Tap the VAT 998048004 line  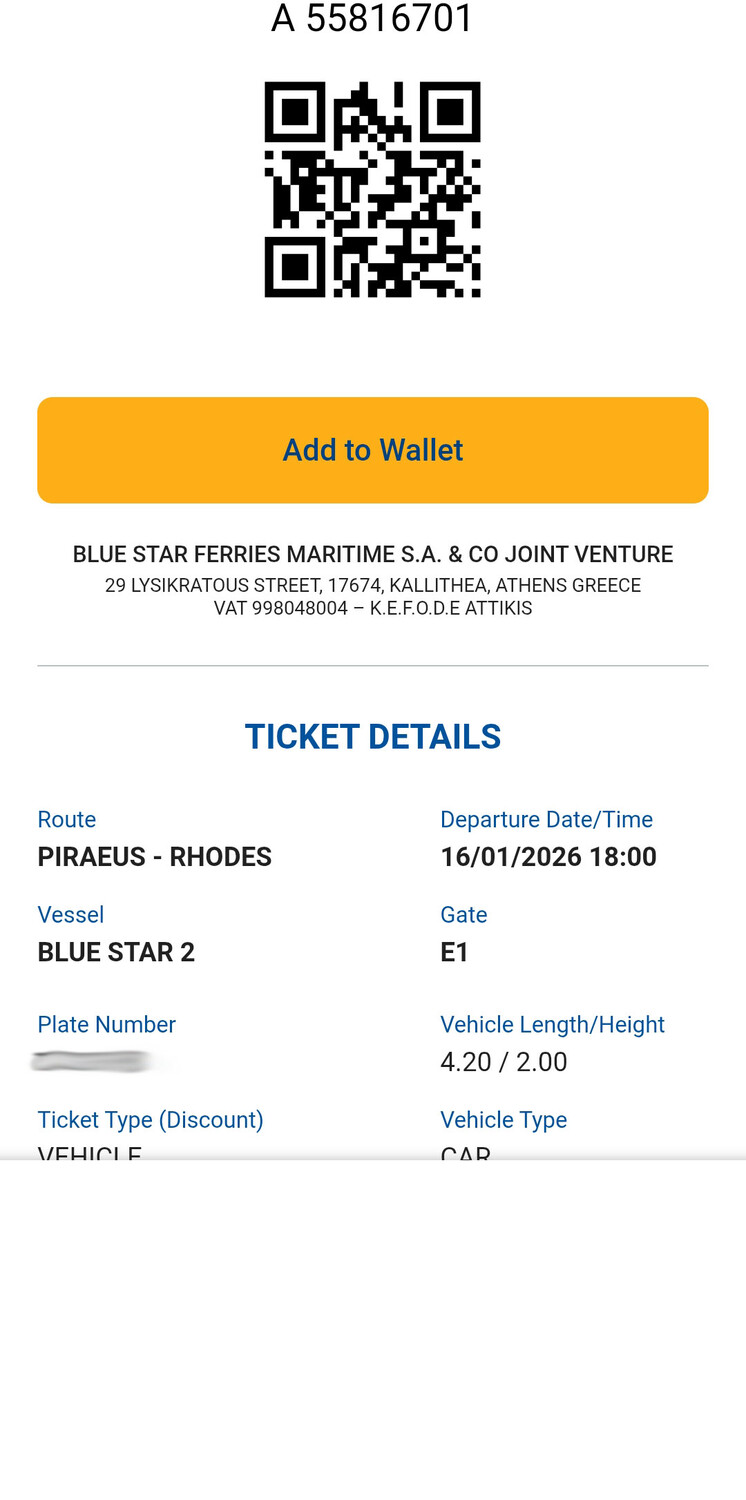[373, 608]
